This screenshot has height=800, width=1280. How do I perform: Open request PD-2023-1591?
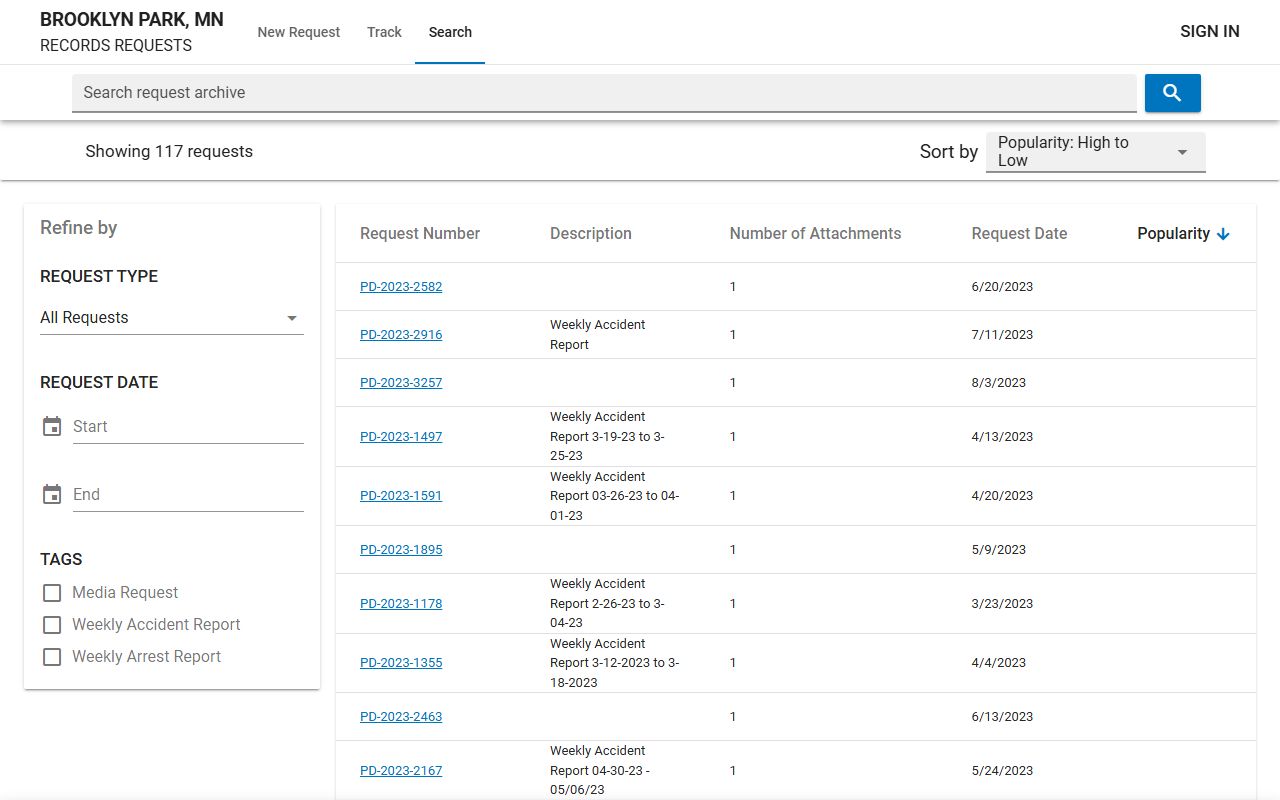coord(401,496)
